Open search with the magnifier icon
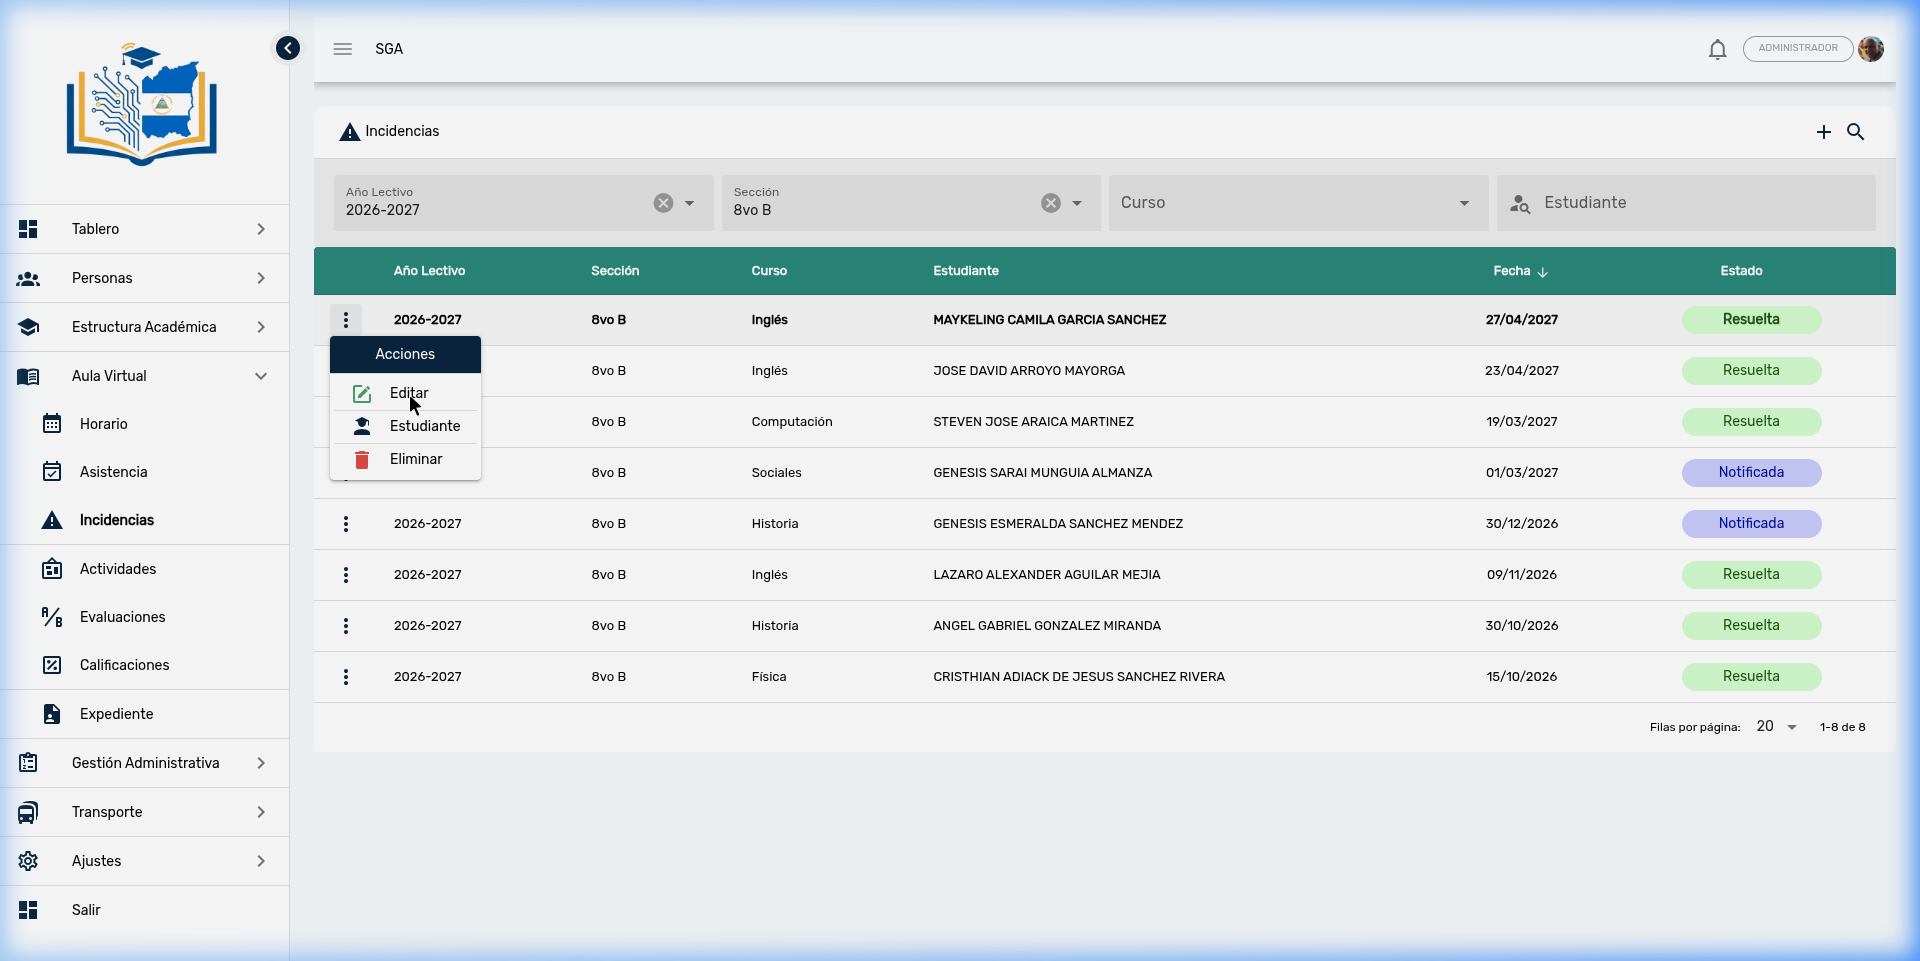The image size is (1920, 961). point(1855,132)
